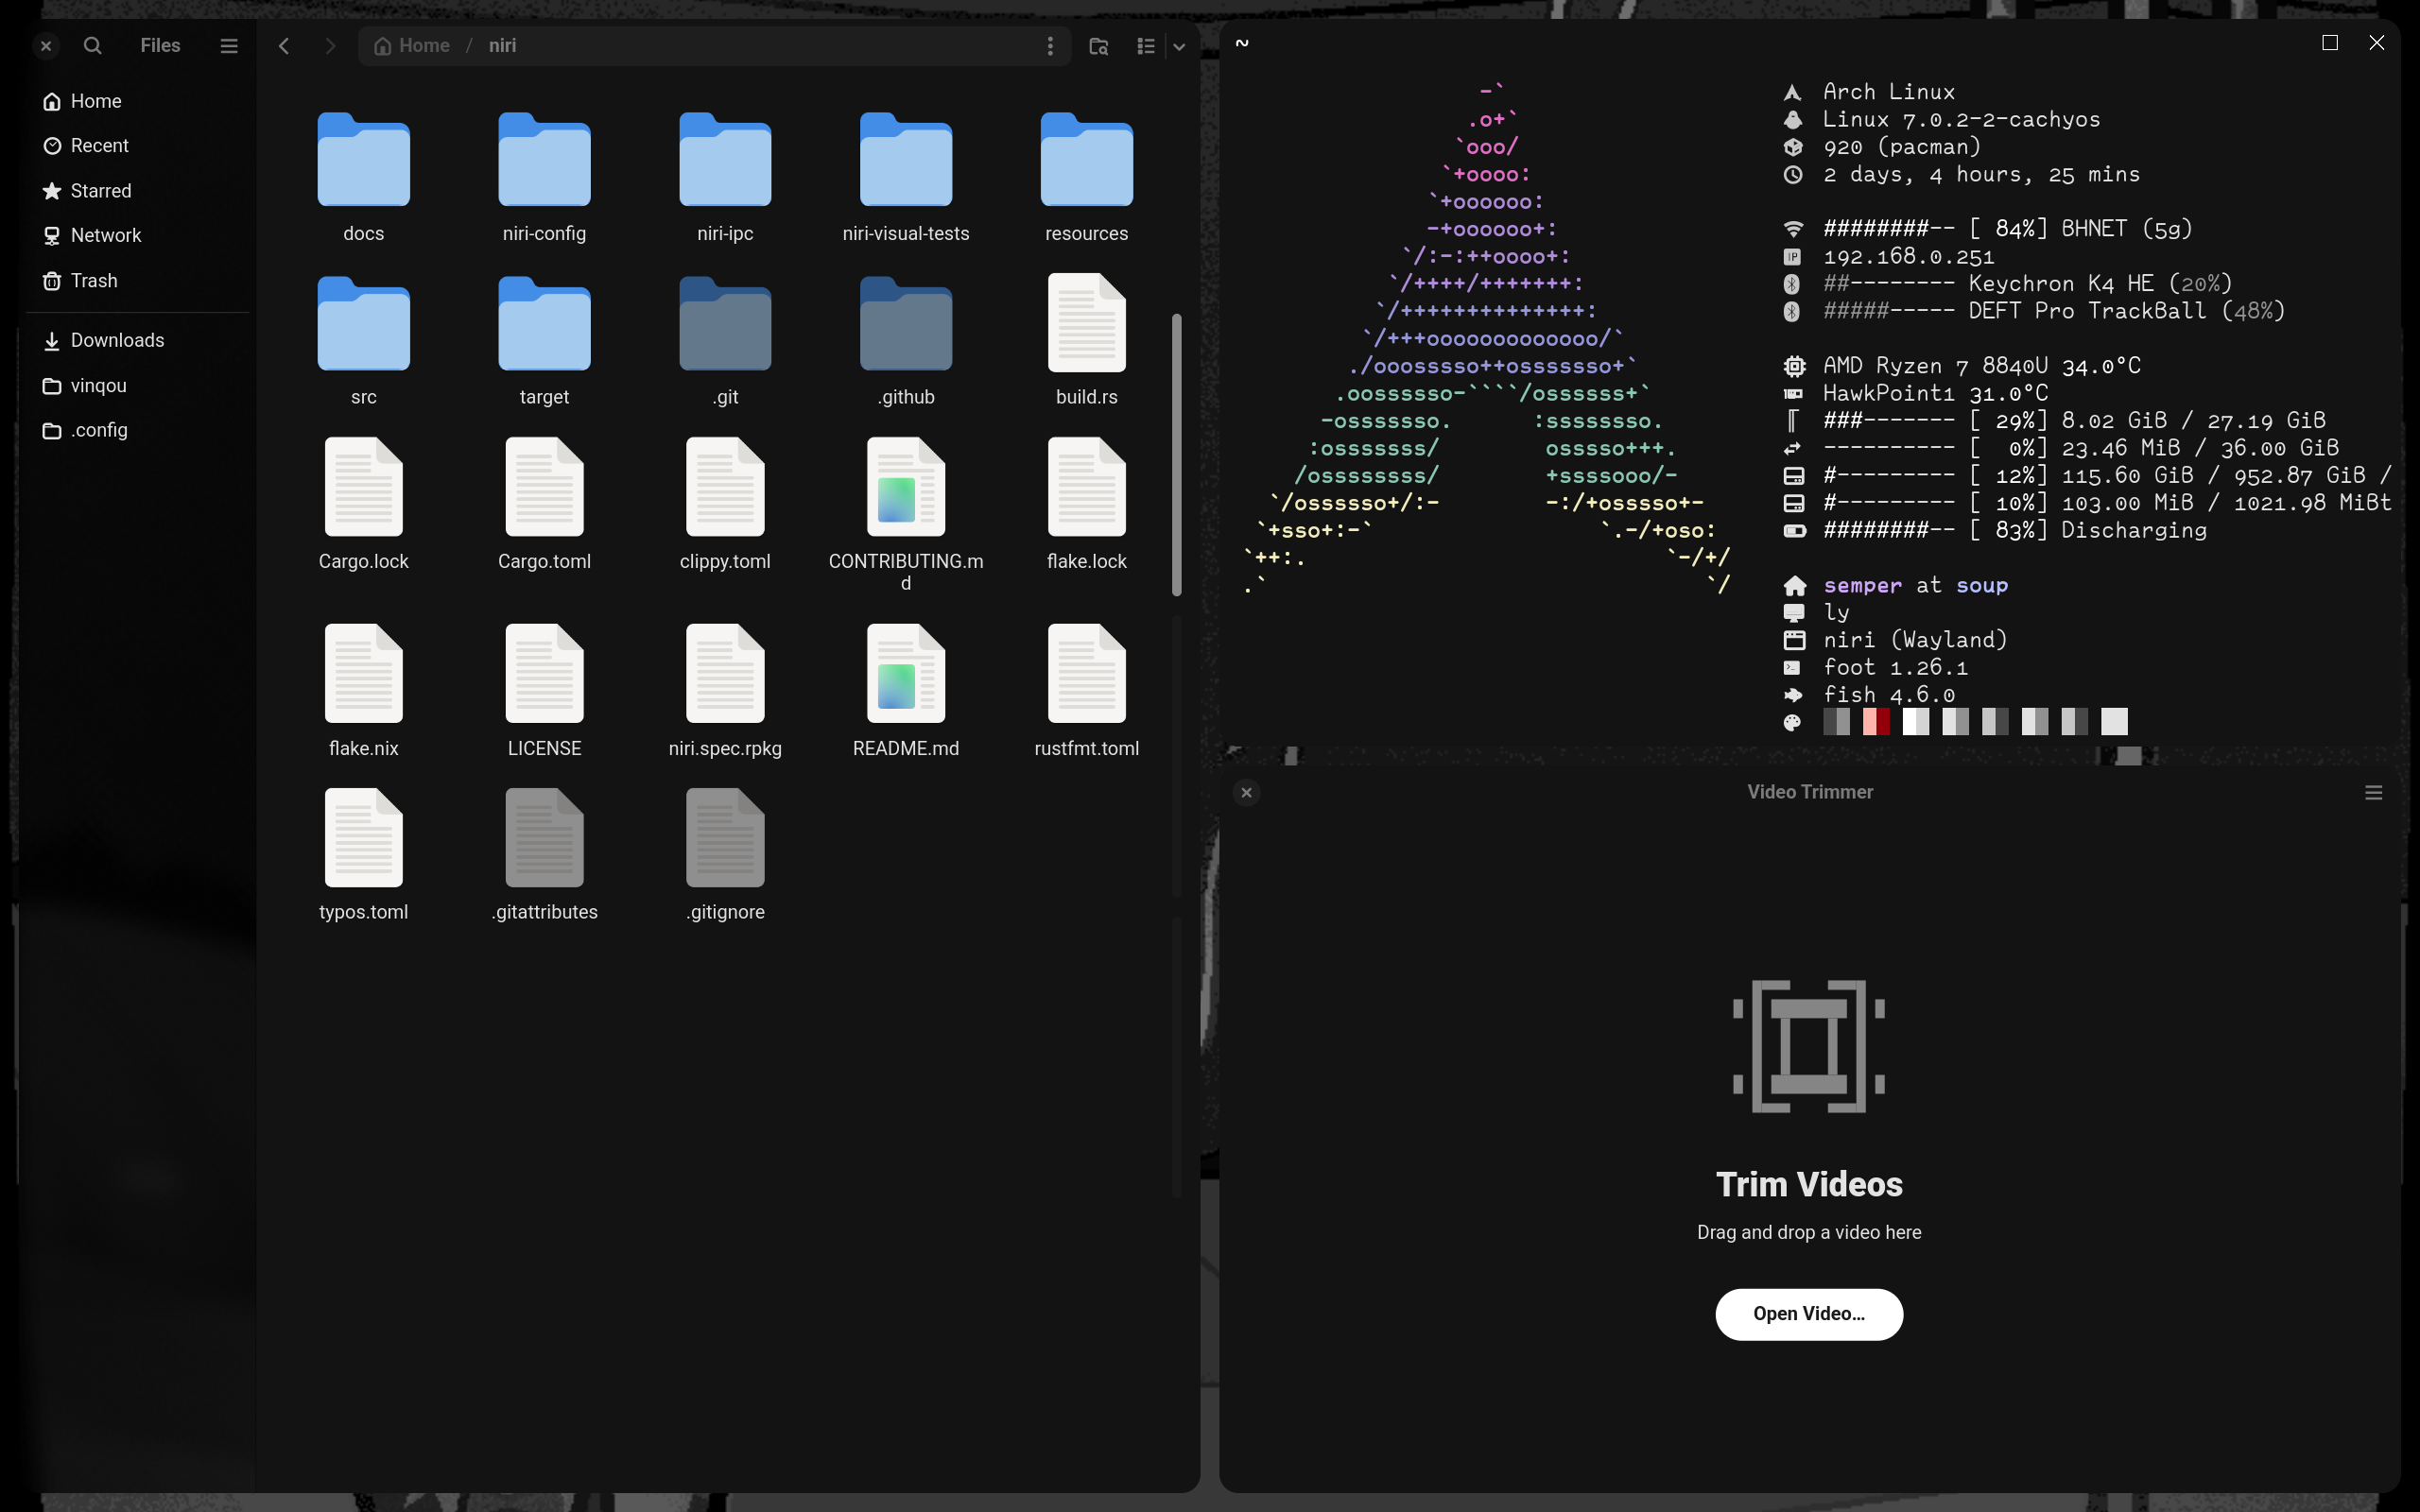Click 'Discharging' battery line in terminal

point(2014,531)
